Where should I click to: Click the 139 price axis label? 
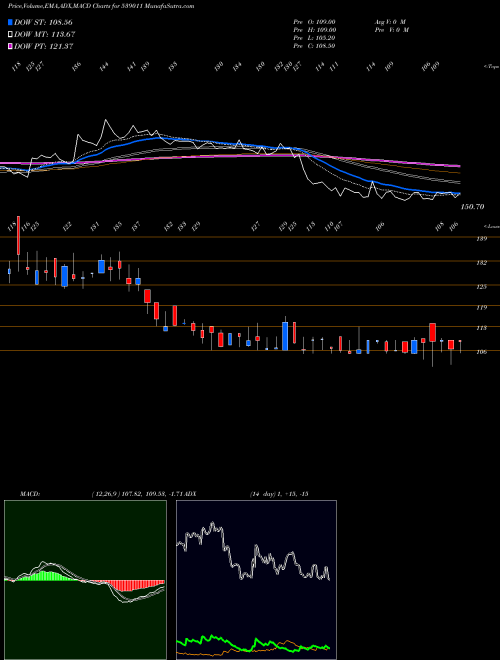[482, 239]
